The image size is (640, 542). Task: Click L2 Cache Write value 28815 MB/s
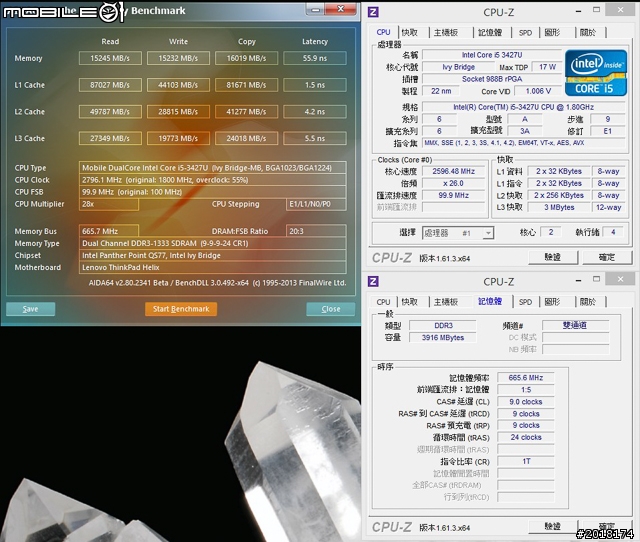pyautogui.click(x=178, y=111)
